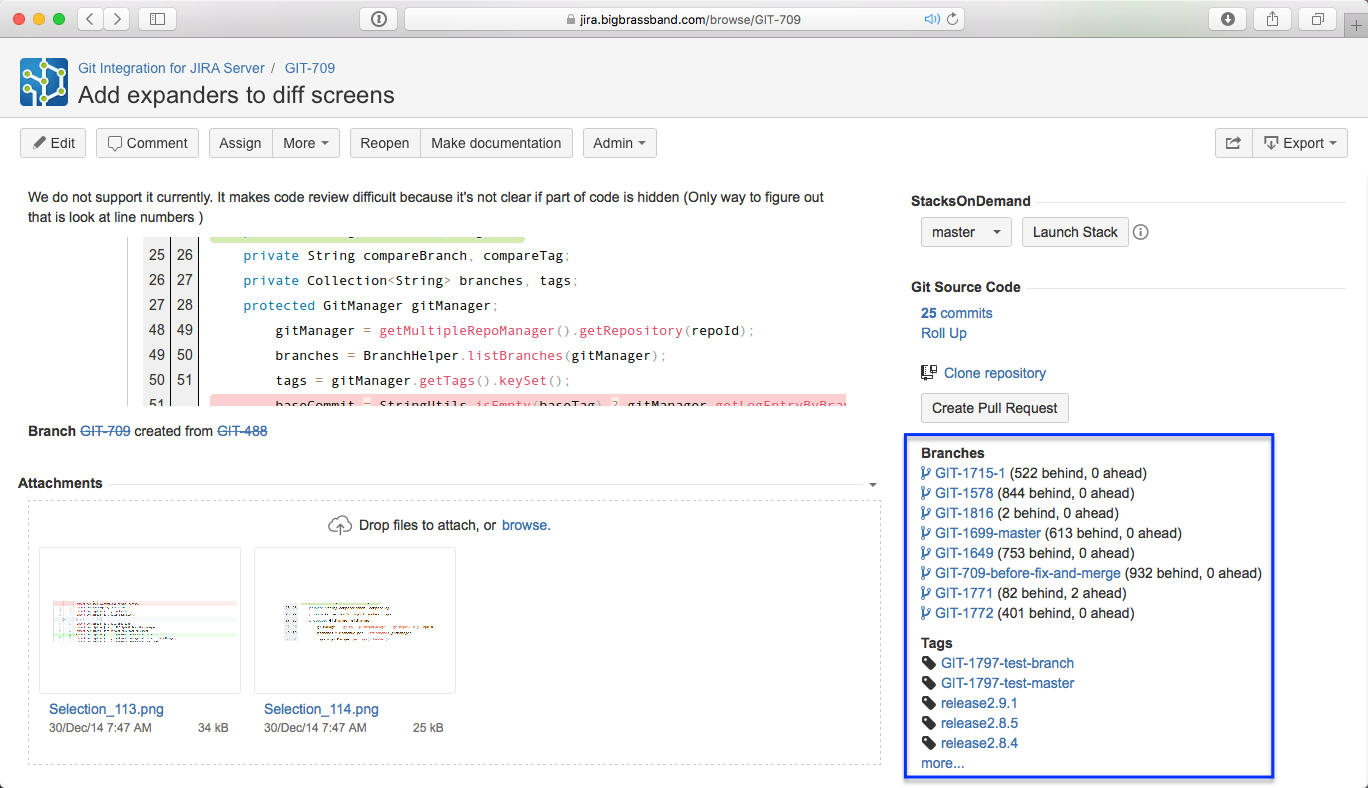The width and height of the screenshot is (1368, 788).
Task: Click the Create Pull Request button
Action: click(x=994, y=408)
